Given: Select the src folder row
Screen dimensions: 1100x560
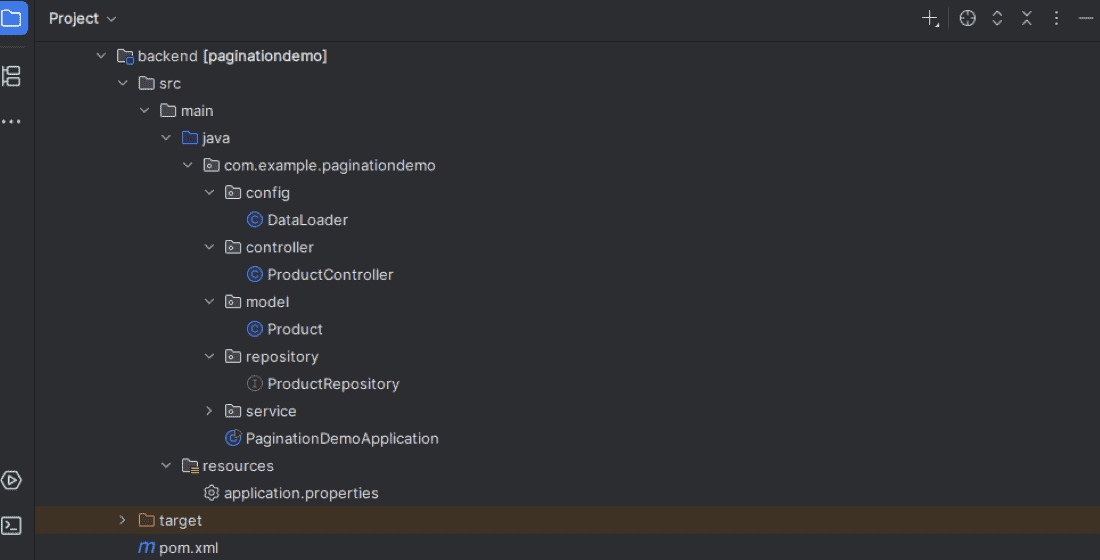Looking at the screenshot, I should tap(568, 83).
